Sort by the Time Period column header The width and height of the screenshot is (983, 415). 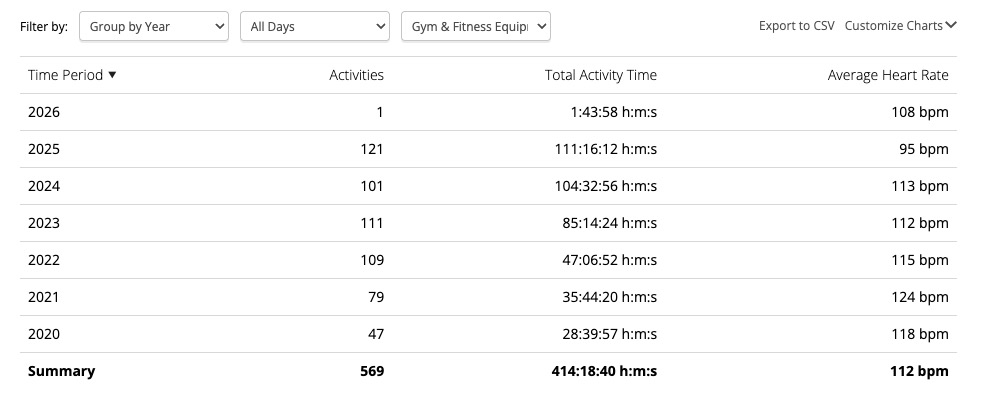pos(66,75)
